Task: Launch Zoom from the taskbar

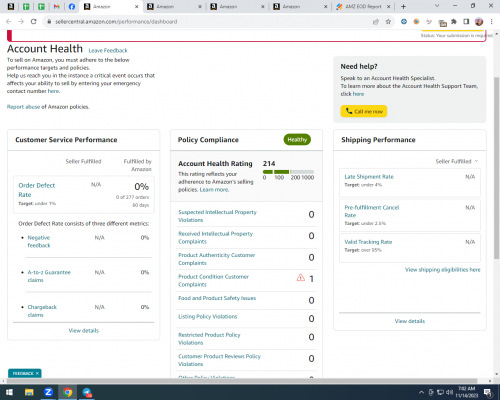Action: (x=48, y=392)
